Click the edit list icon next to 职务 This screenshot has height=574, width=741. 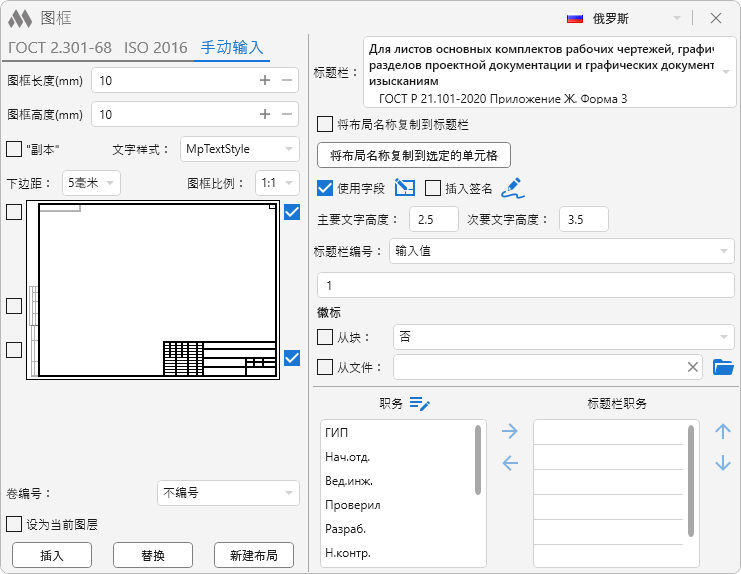[x=419, y=403]
